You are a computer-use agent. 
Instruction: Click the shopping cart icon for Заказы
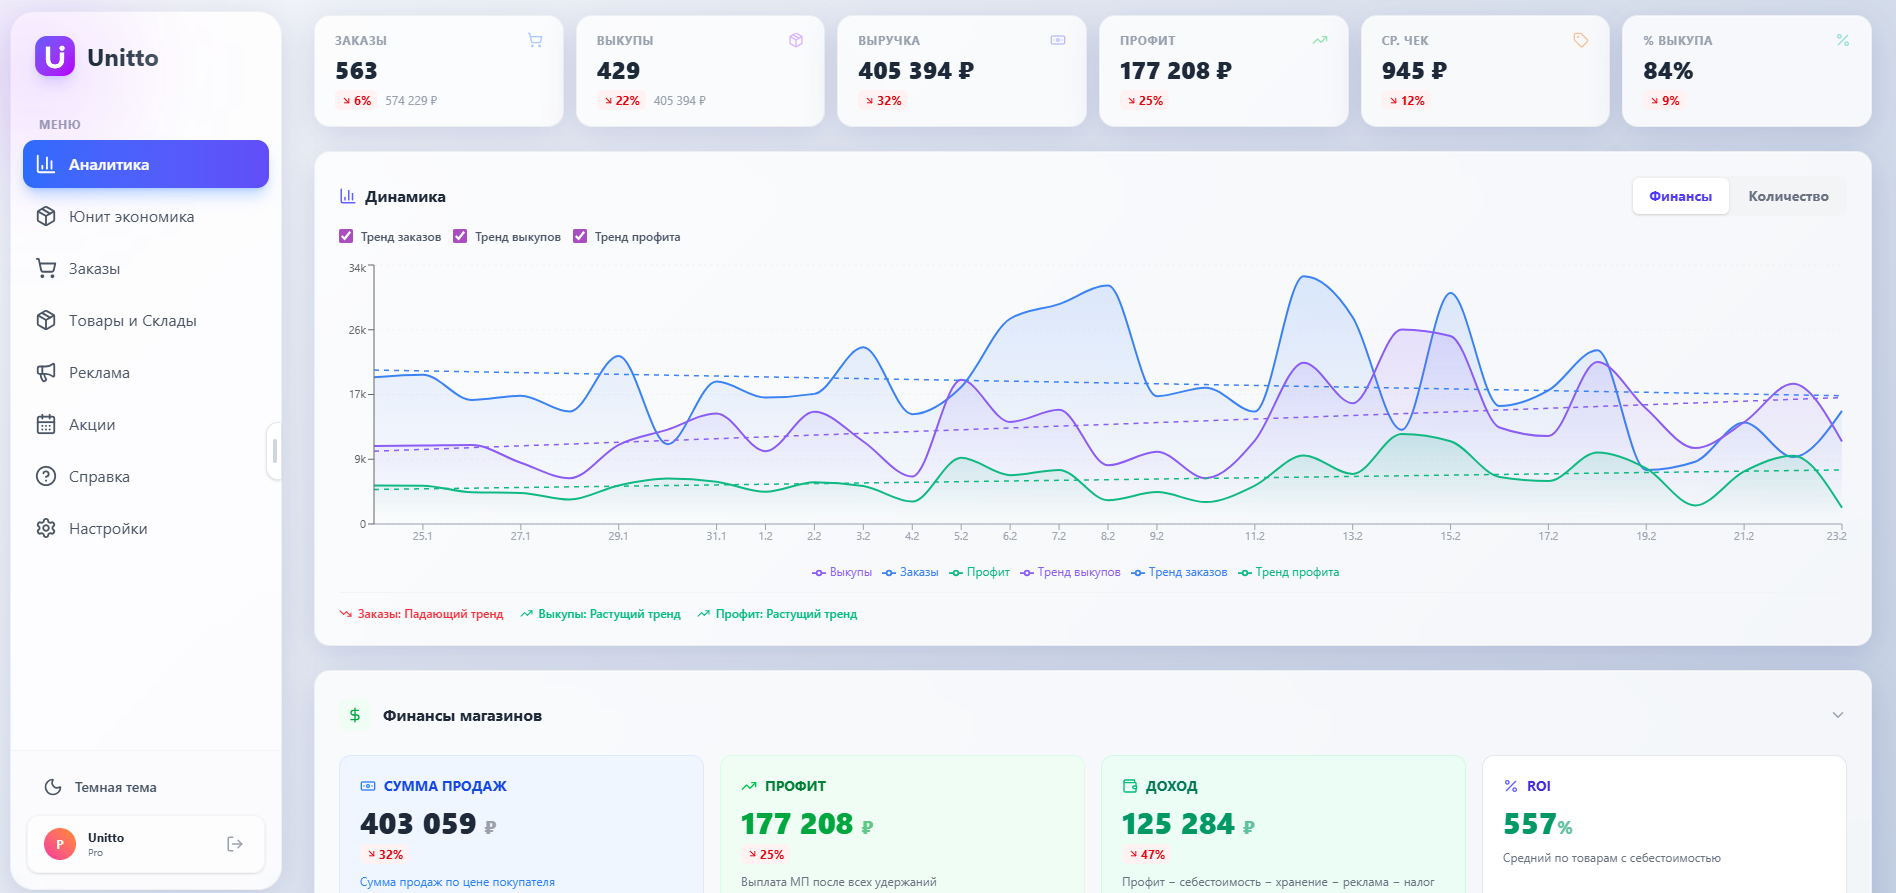point(46,269)
